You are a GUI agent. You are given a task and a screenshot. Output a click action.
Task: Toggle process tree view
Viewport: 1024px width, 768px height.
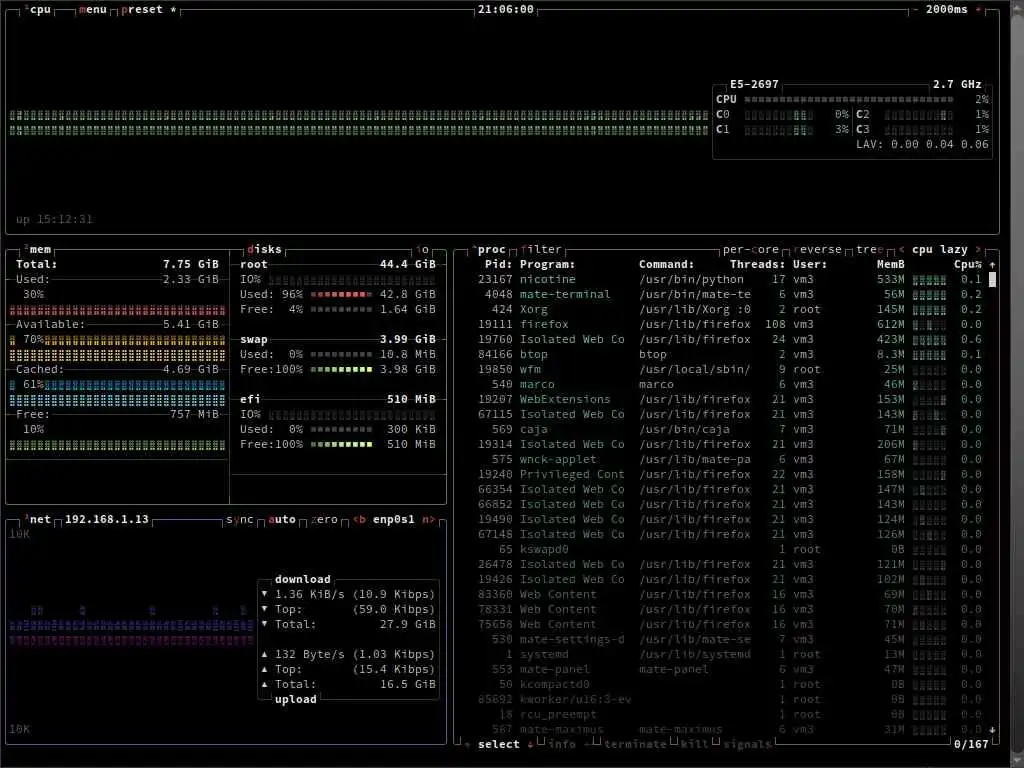869,249
